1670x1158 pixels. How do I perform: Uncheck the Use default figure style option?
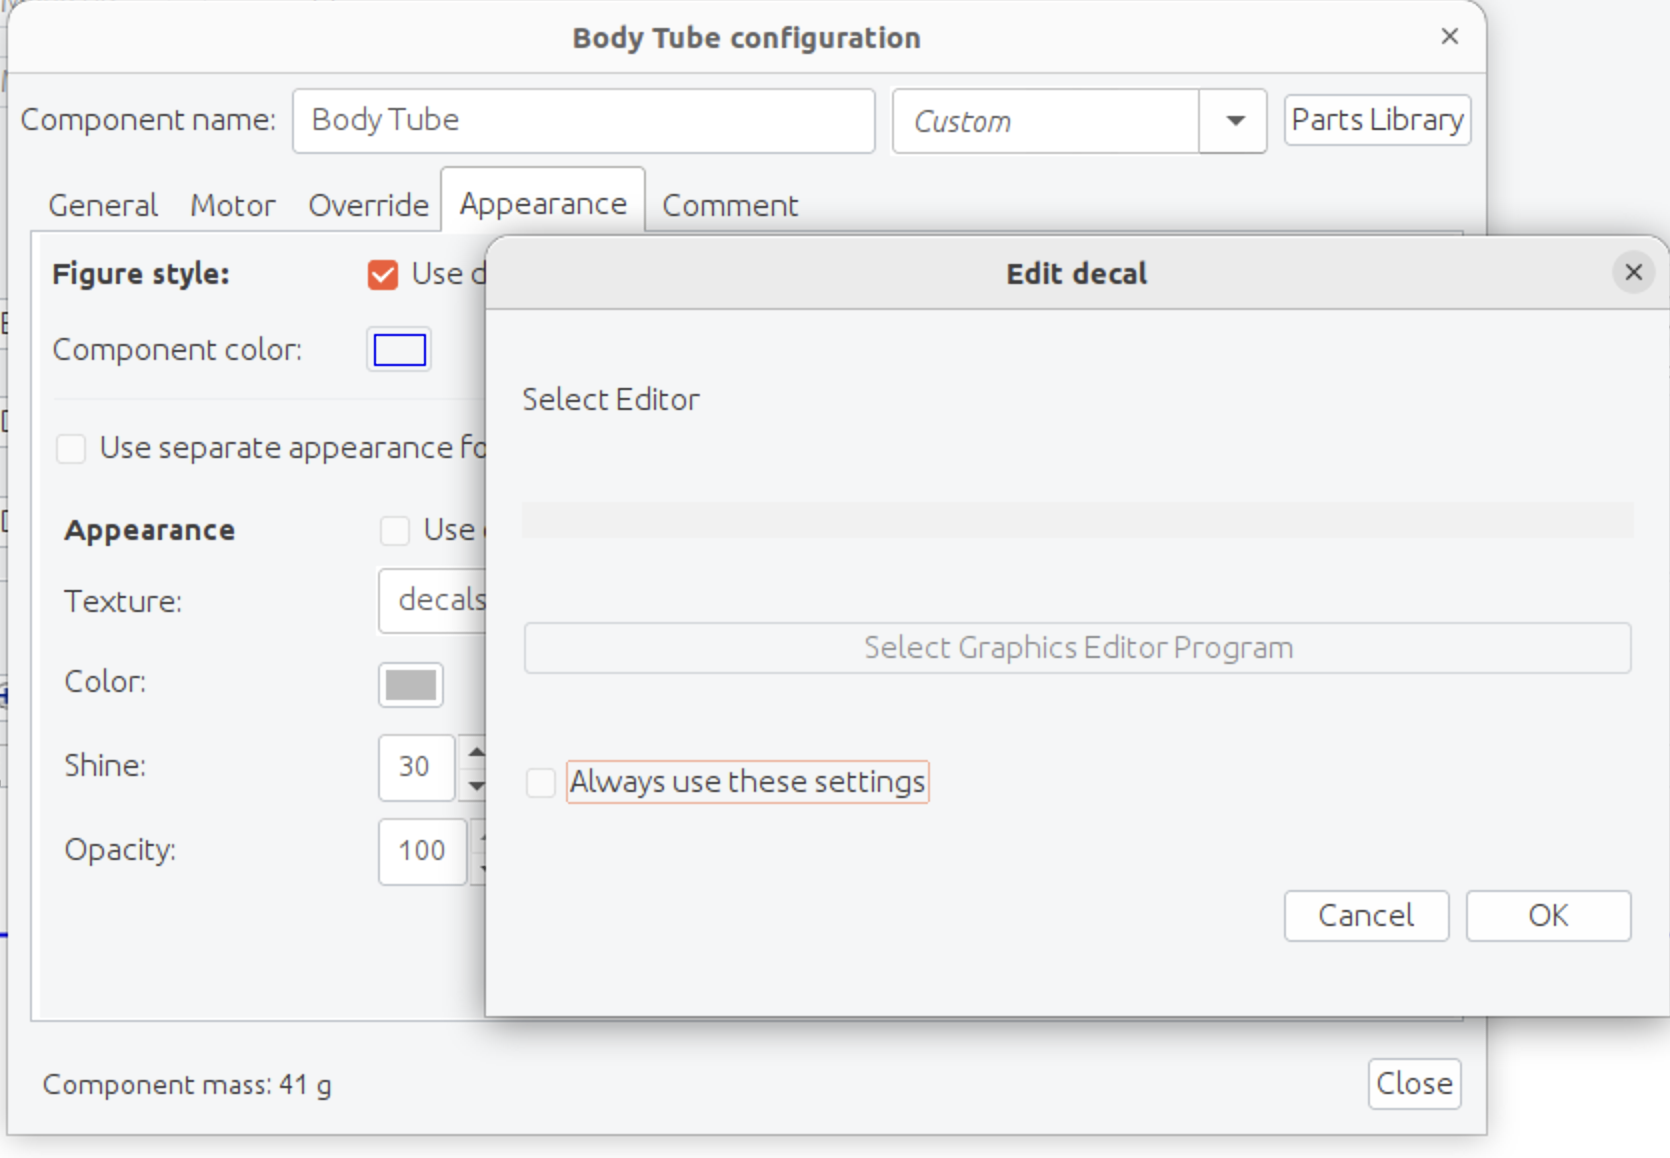tap(383, 275)
